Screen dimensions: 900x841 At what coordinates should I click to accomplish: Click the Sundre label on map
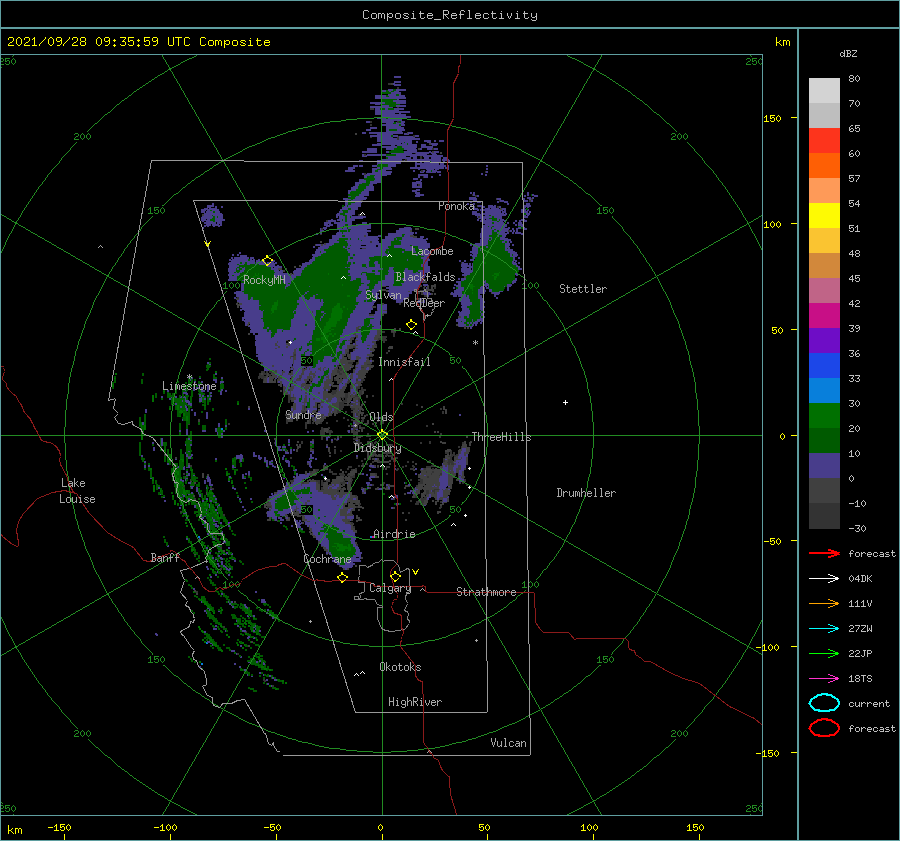pos(303,414)
